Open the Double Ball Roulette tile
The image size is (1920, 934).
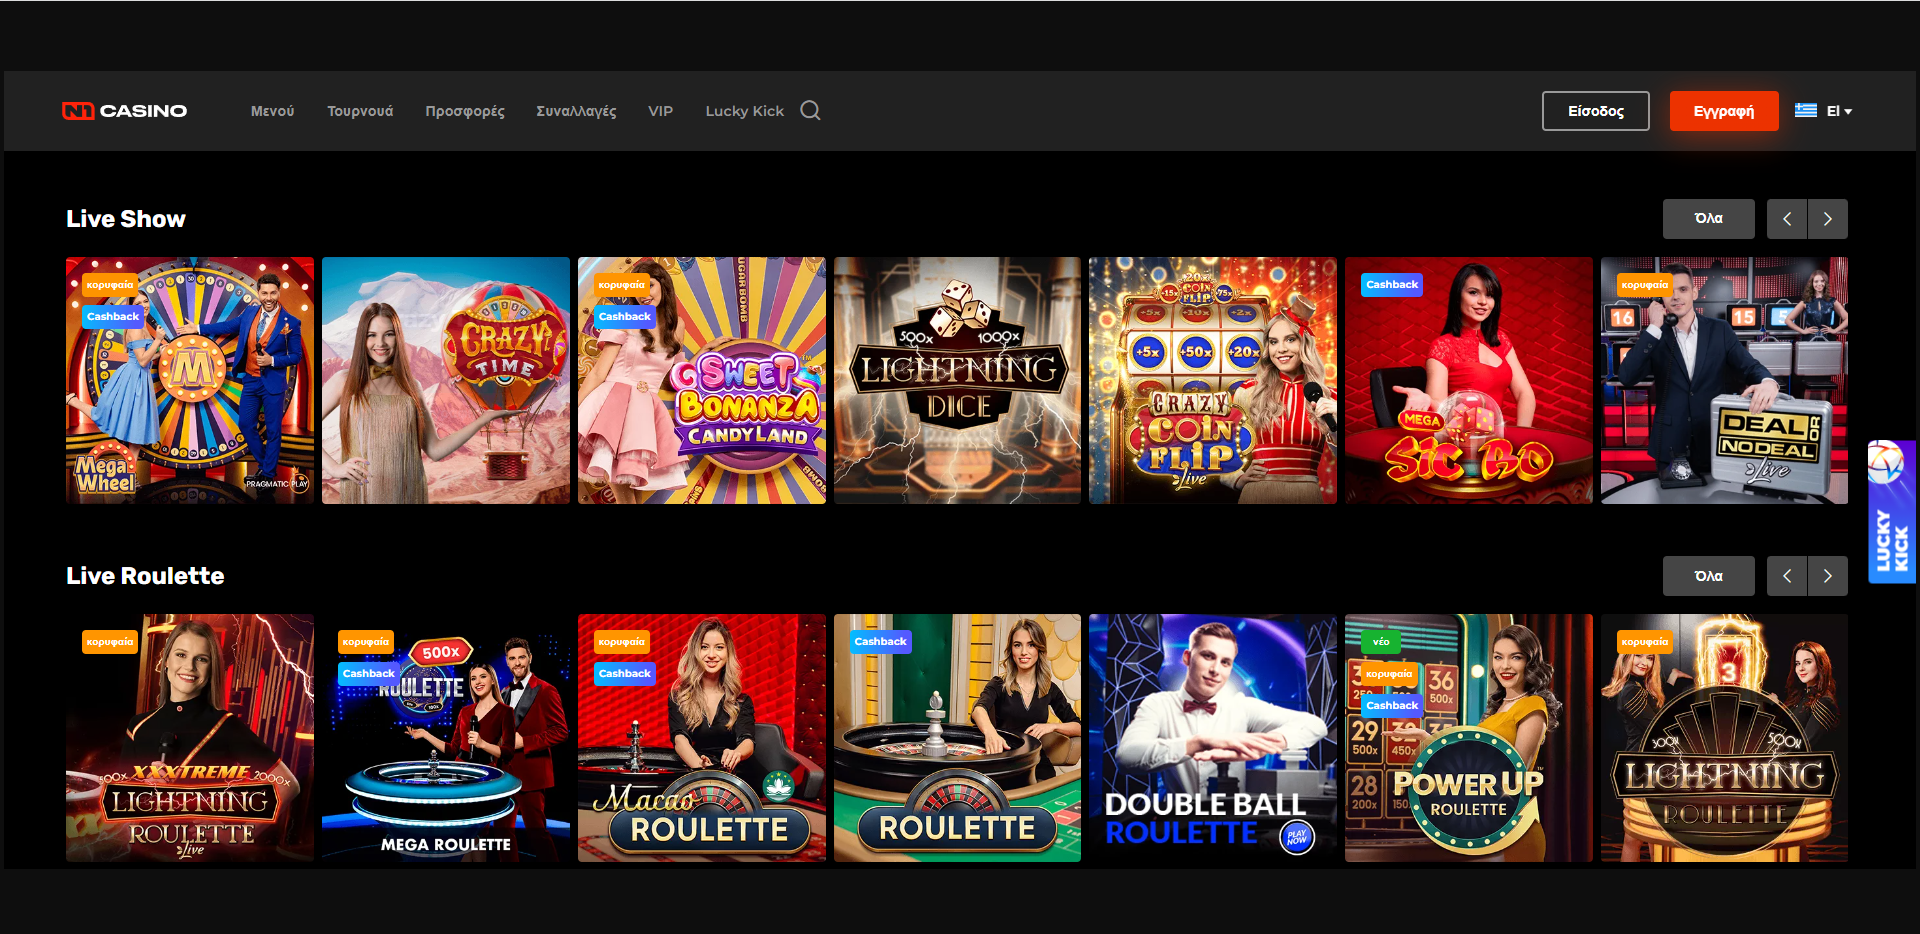1213,738
